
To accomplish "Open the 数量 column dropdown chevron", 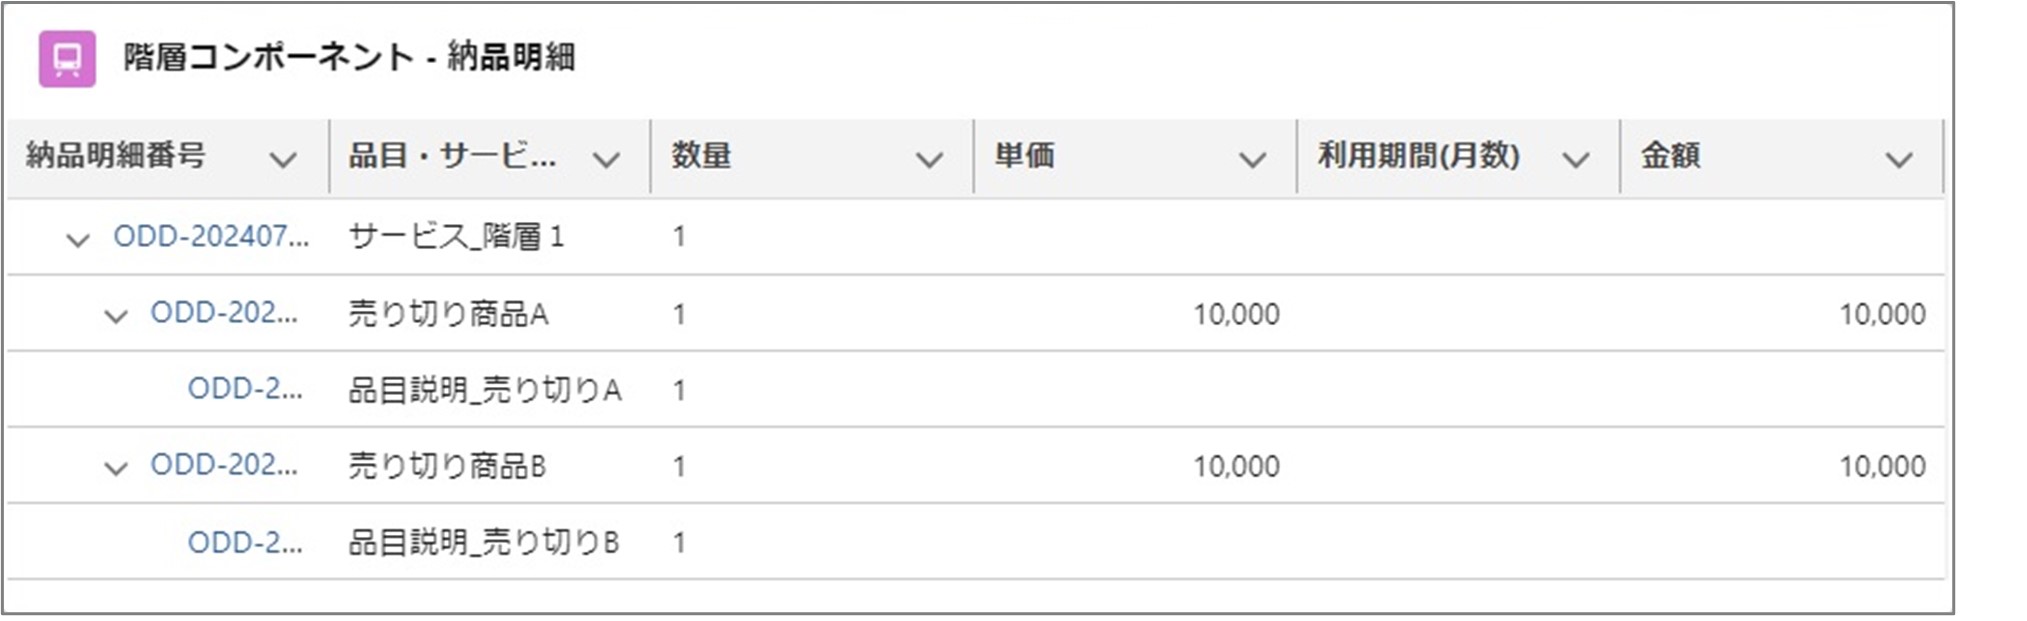I will pos(929,159).
